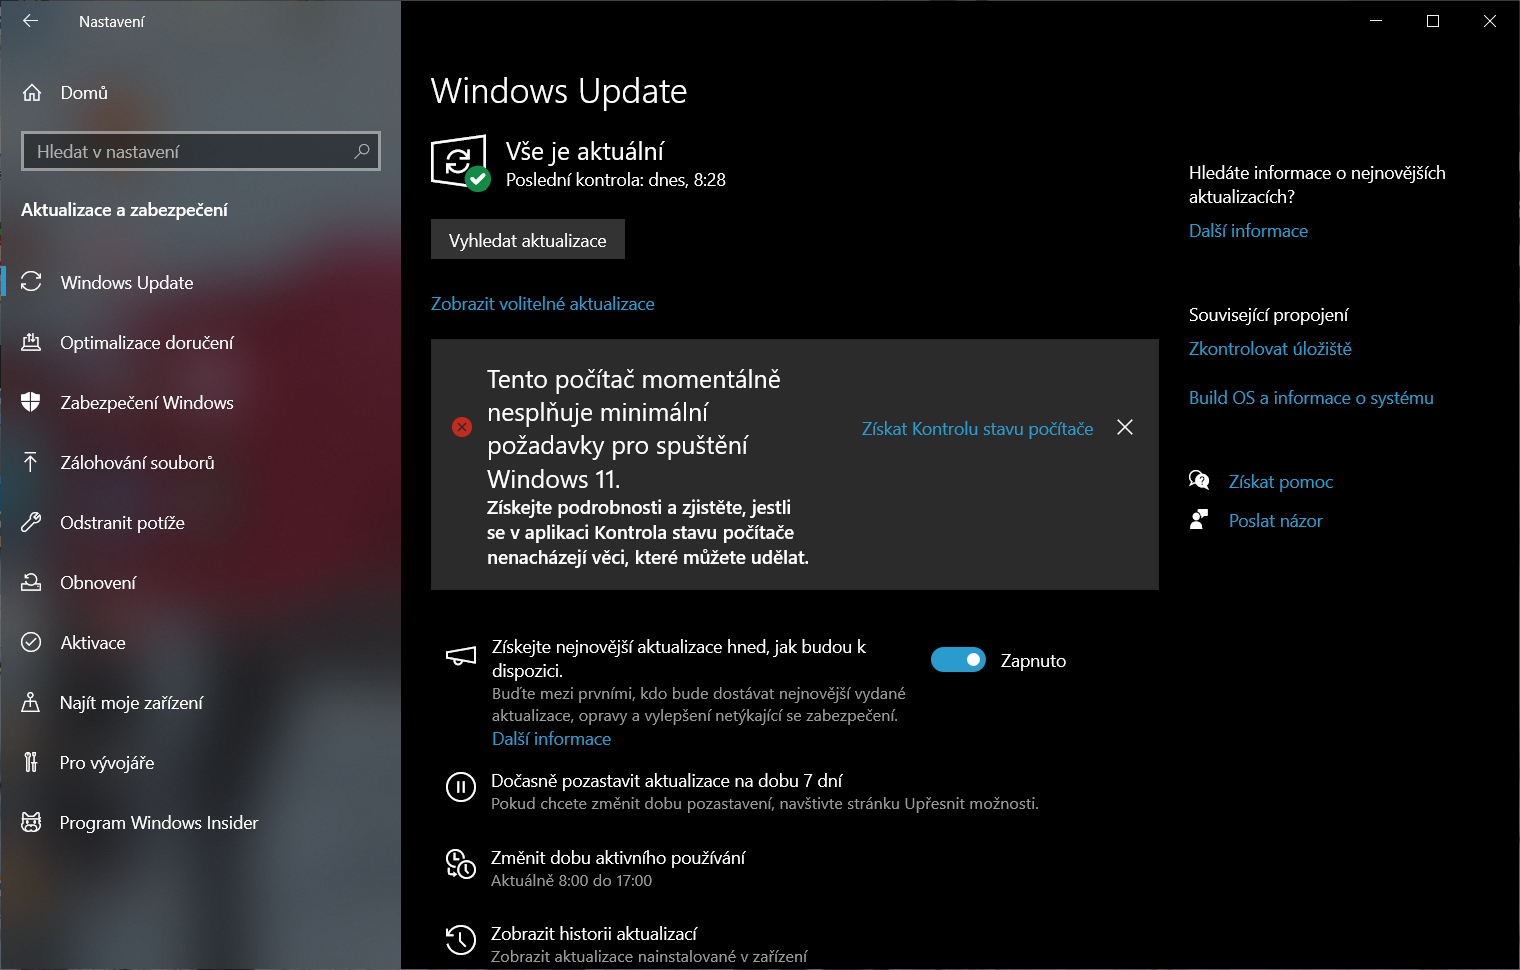Click the update status icon with green check
Viewport: 1520px width, 970px height.
click(460, 162)
